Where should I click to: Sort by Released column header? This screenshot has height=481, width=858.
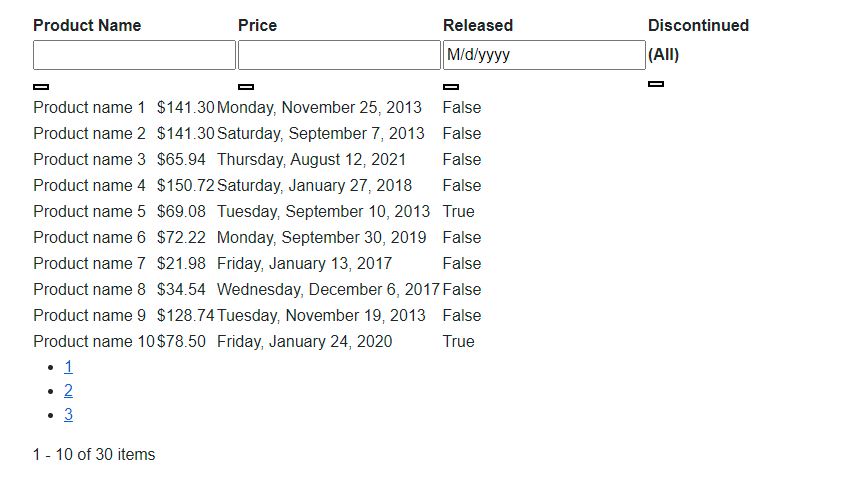point(478,25)
